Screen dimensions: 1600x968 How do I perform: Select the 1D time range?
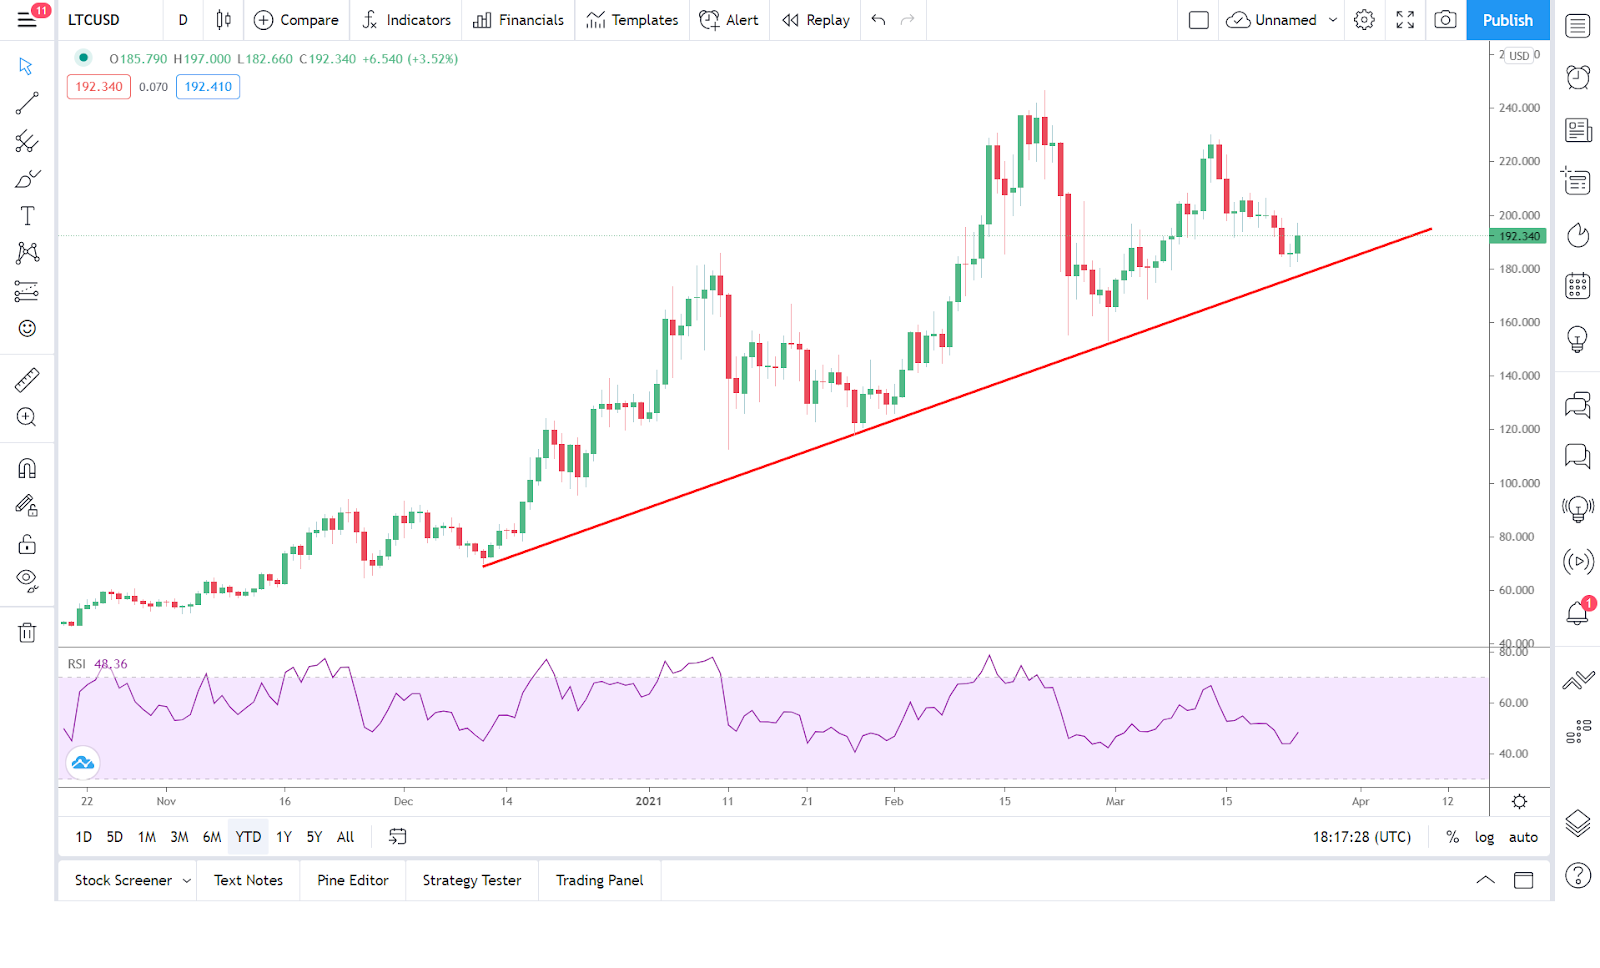pyautogui.click(x=84, y=837)
